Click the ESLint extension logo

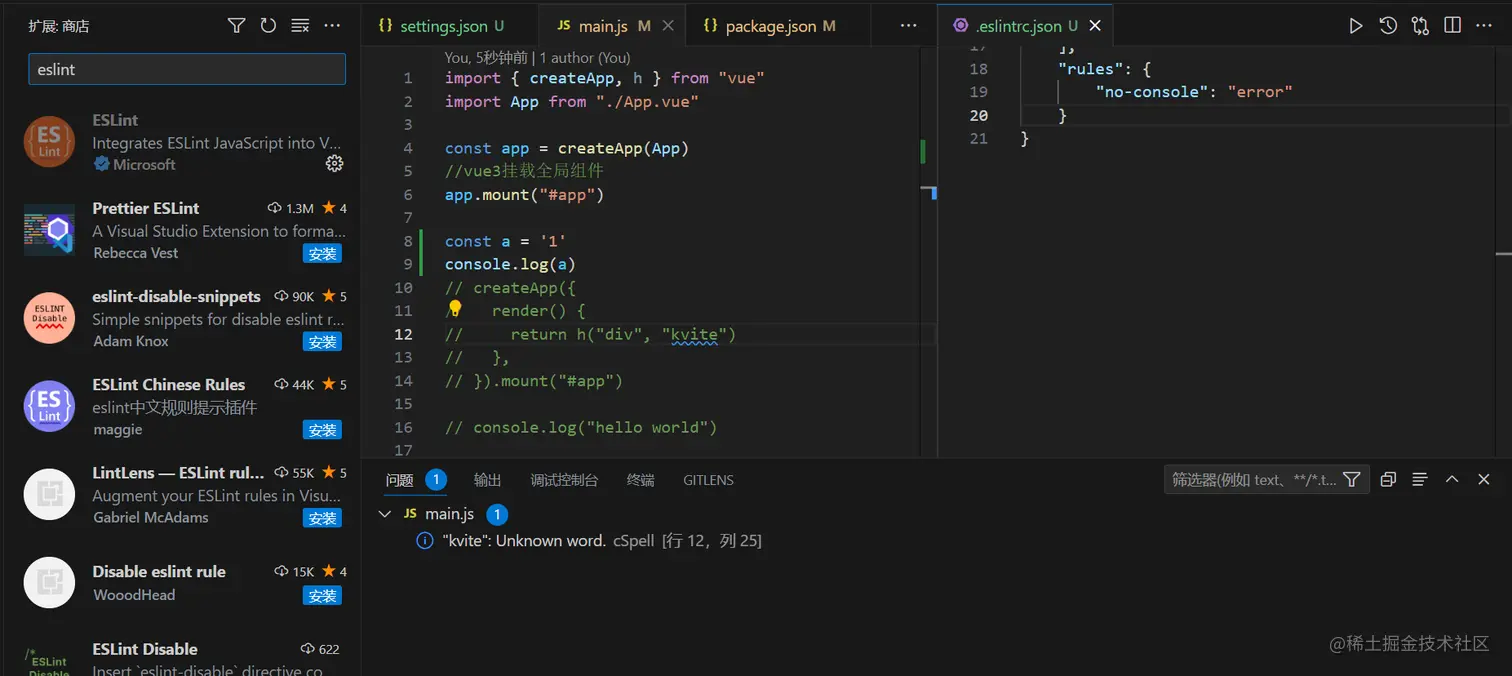[49, 142]
